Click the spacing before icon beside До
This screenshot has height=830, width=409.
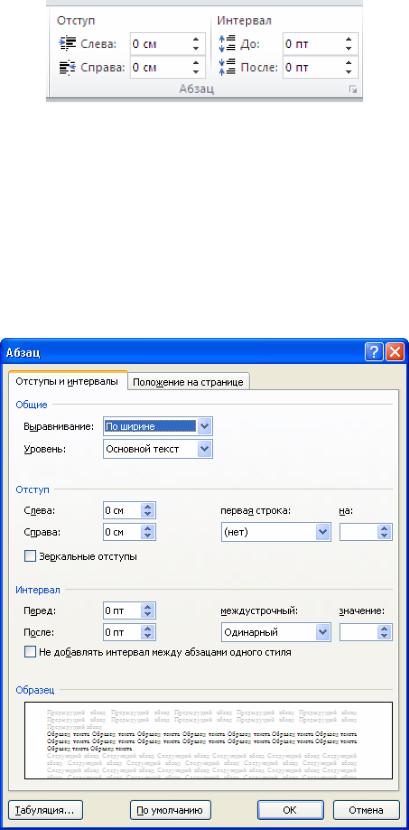(x=226, y=43)
